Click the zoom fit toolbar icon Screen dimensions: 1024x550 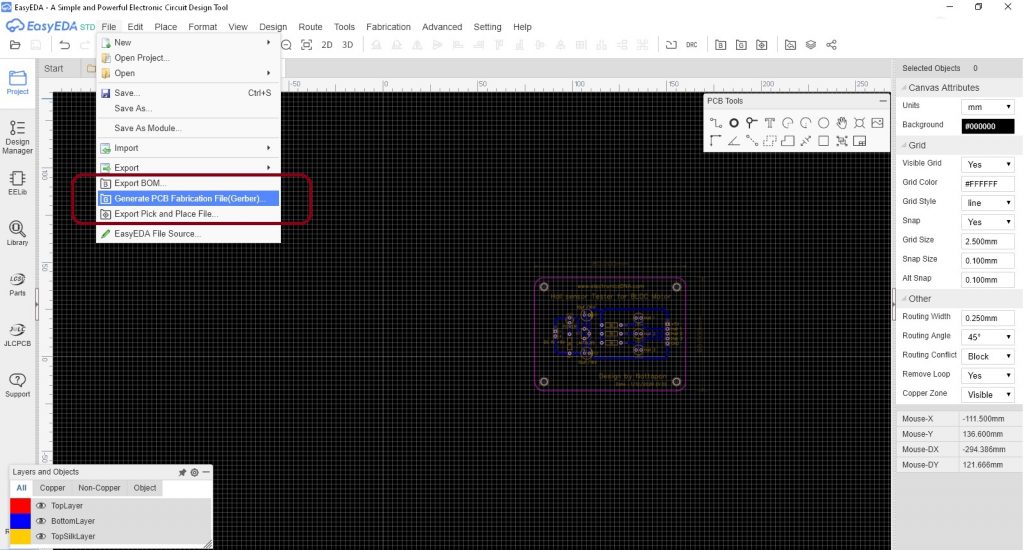(306, 45)
